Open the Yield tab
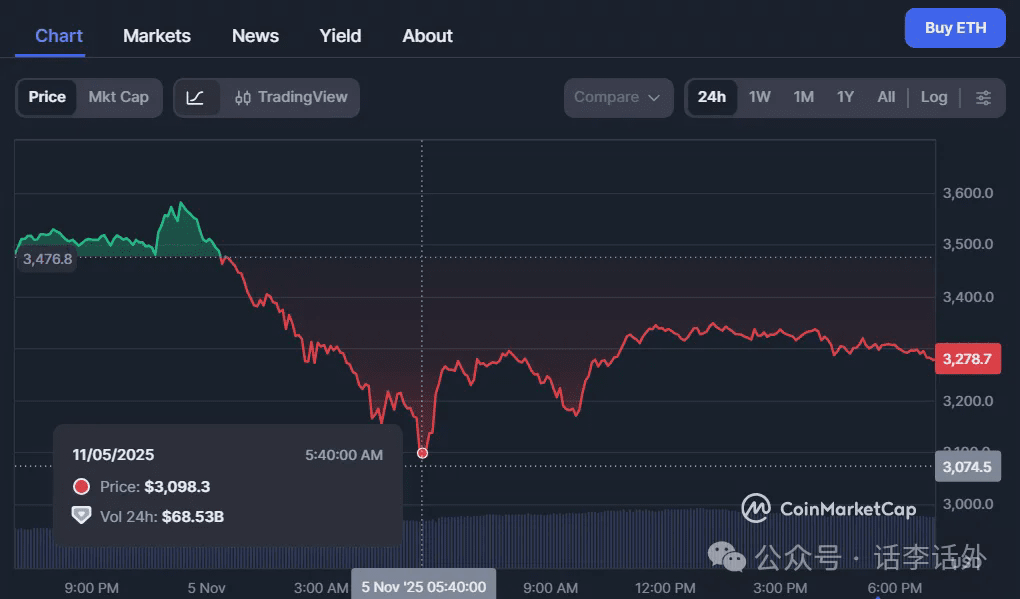This screenshot has height=599, width=1020. click(340, 36)
